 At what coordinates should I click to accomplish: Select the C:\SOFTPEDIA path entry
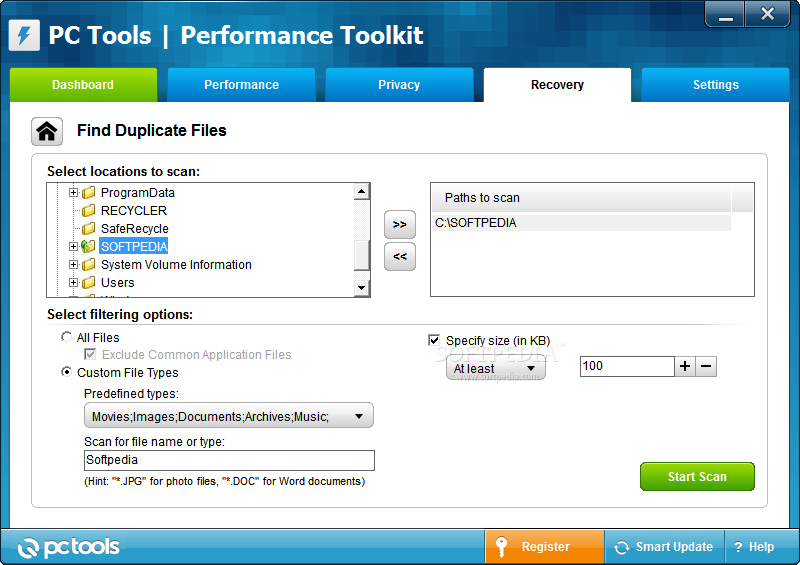coord(582,223)
